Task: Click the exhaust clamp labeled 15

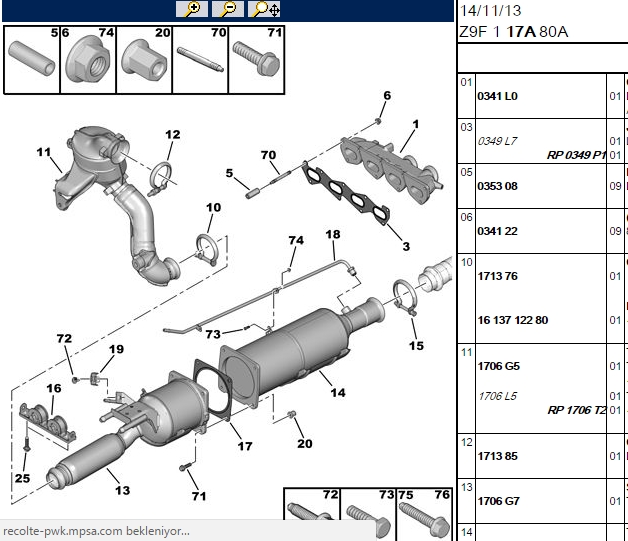Action: [x=405, y=298]
